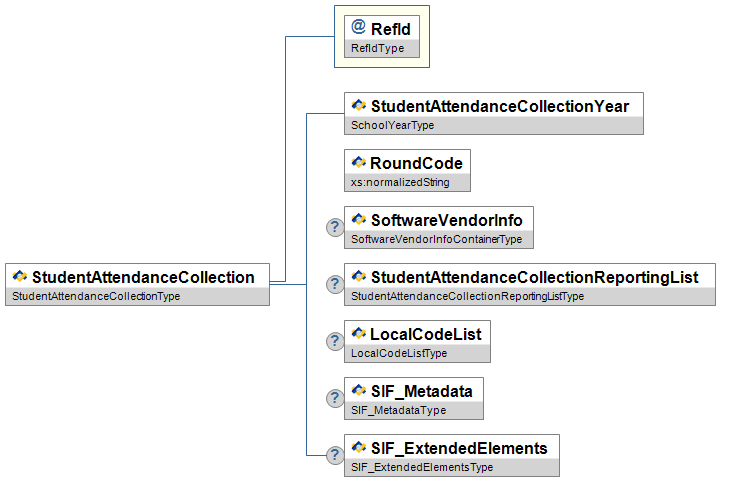Follow the LocalCodeListType type label

point(399,353)
